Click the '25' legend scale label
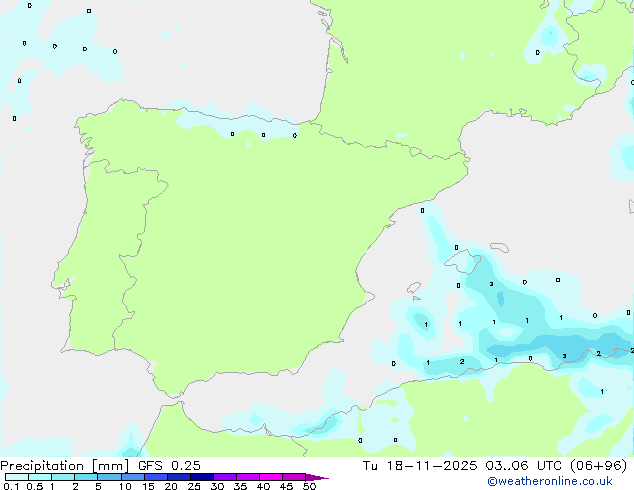Image resolution: width=634 pixels, height=490 pixels. (x=194, y=486)
